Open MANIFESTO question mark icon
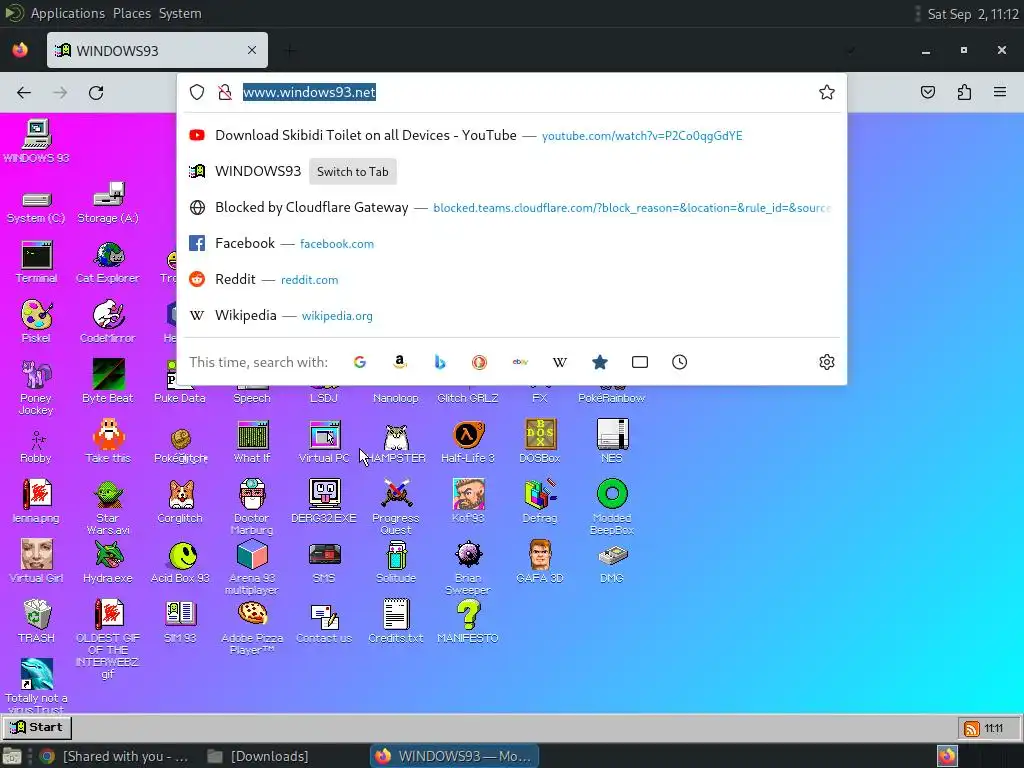Screen dimensions: 1024x768 468,622
